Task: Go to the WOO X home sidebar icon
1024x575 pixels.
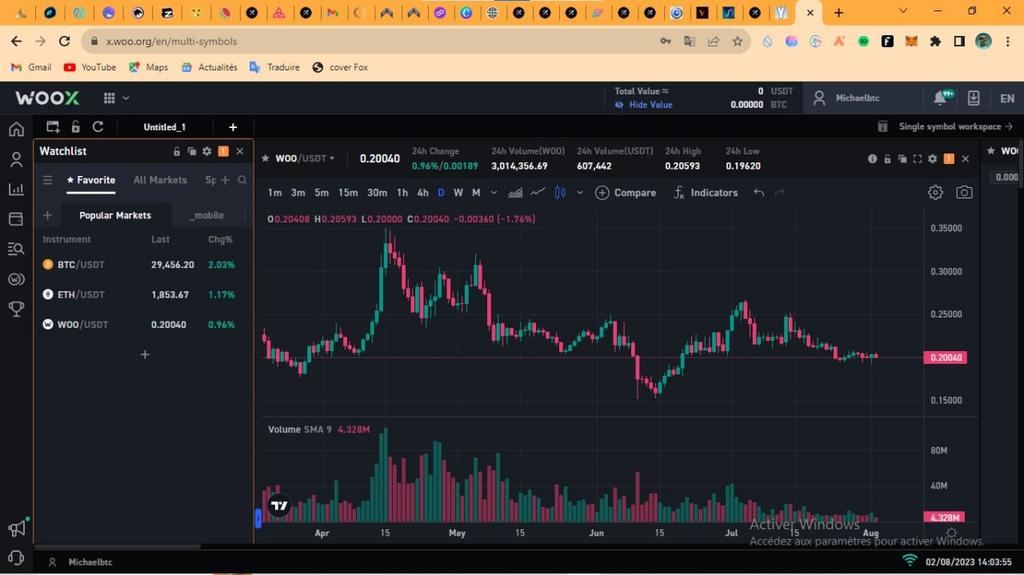Action: 16,129
